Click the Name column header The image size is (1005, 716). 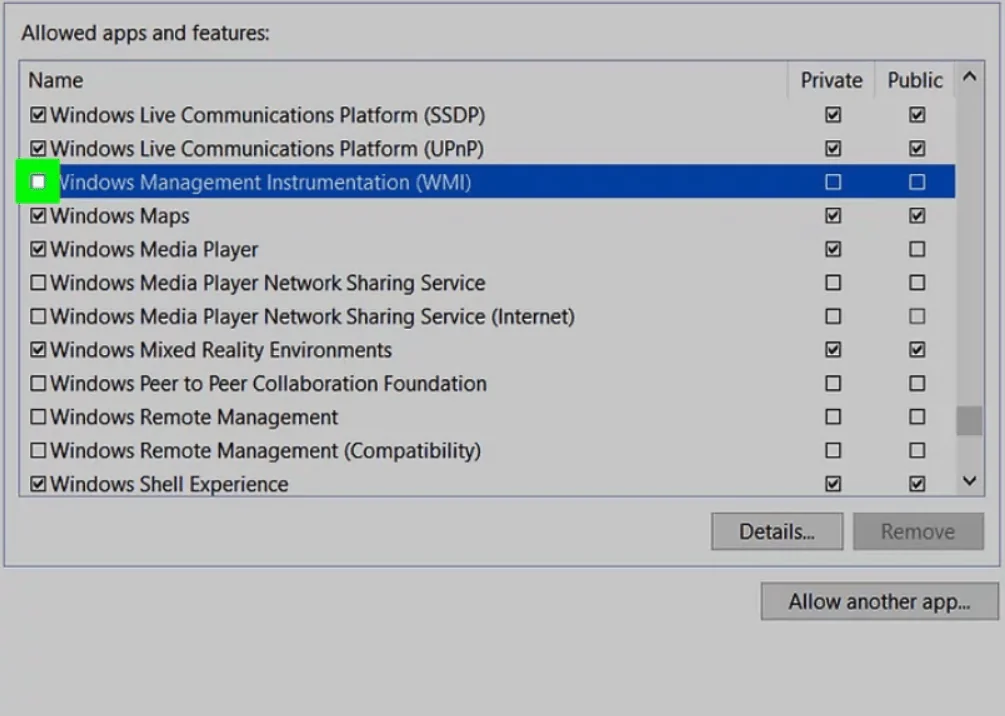click(x=56, y=80)
